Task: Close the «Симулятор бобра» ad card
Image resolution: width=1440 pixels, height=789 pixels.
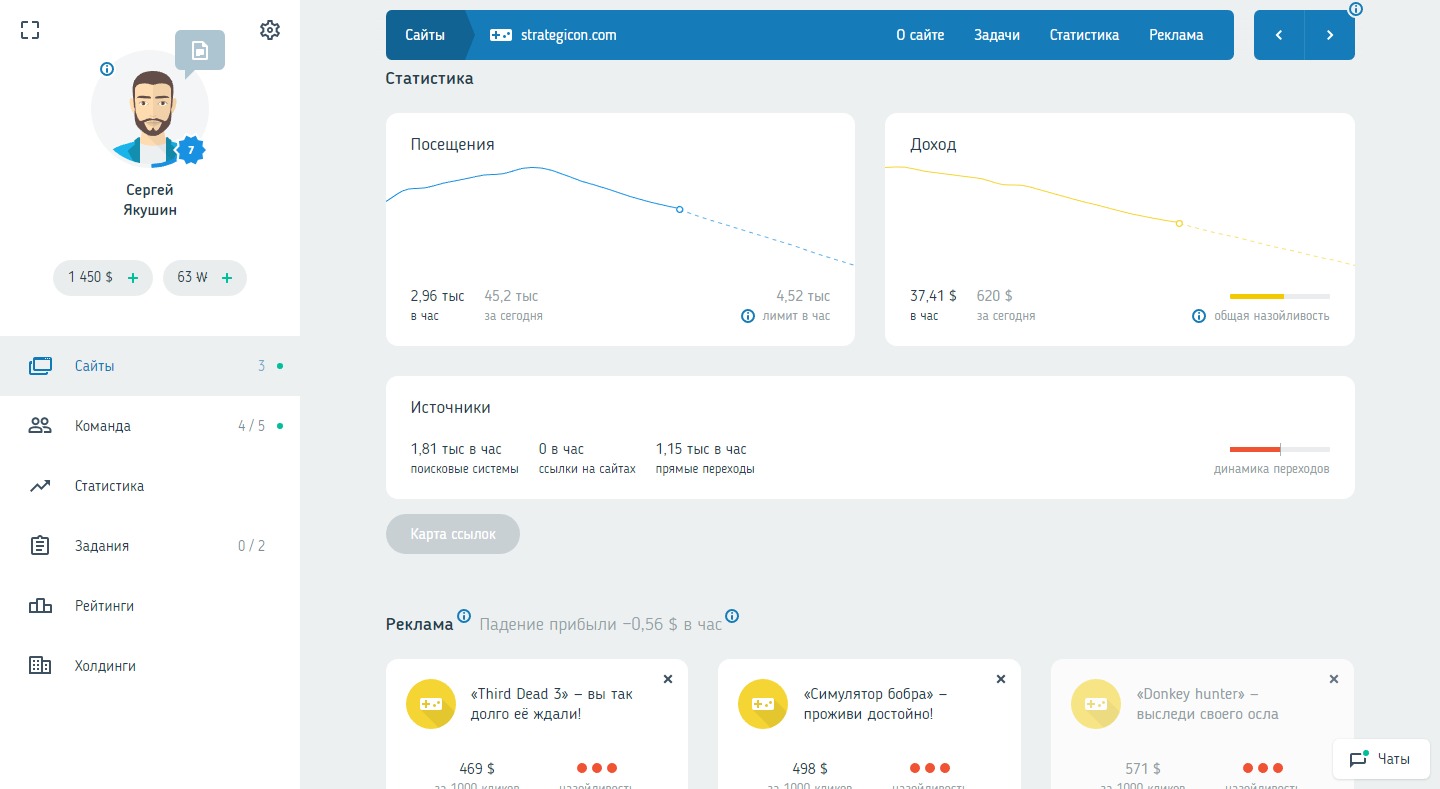Action: [x=1001, y=679]
